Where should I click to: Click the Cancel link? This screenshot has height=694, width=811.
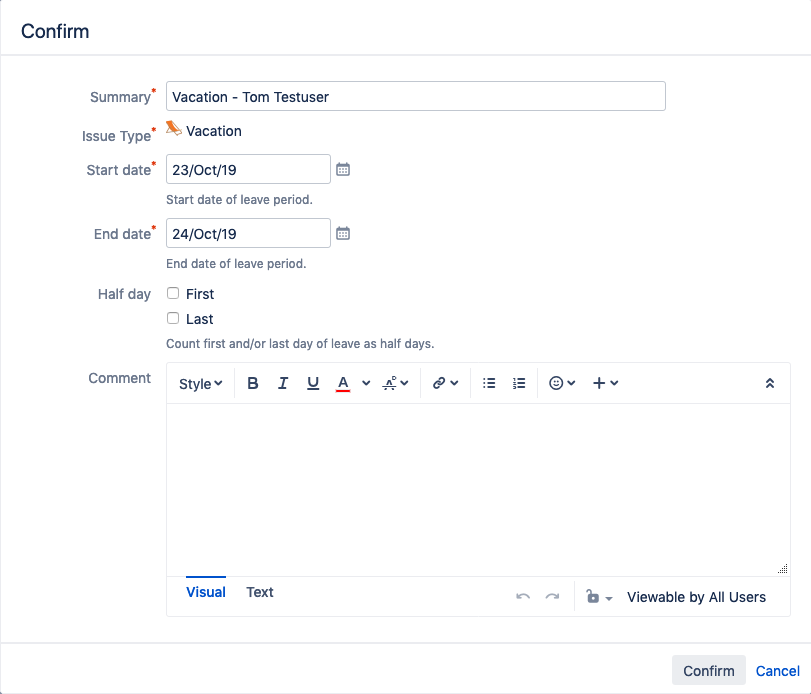pyautogui.click(x=777, y=671)
